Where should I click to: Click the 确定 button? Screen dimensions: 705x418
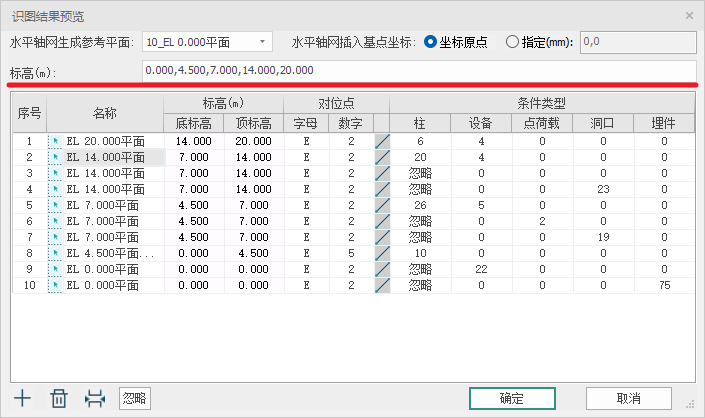(x=512, y=398)
